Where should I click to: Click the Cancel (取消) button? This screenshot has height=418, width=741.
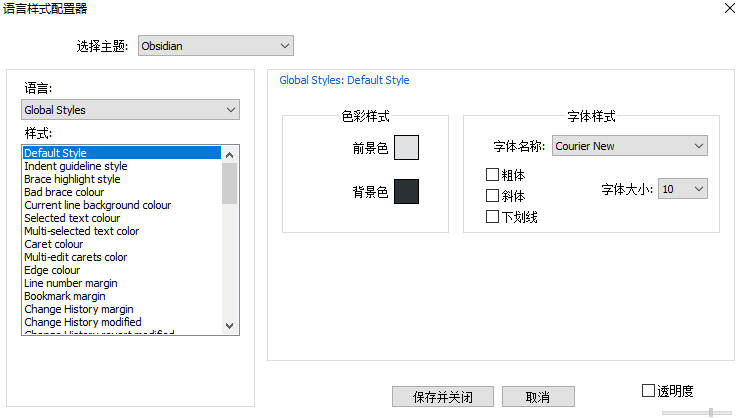538,397
